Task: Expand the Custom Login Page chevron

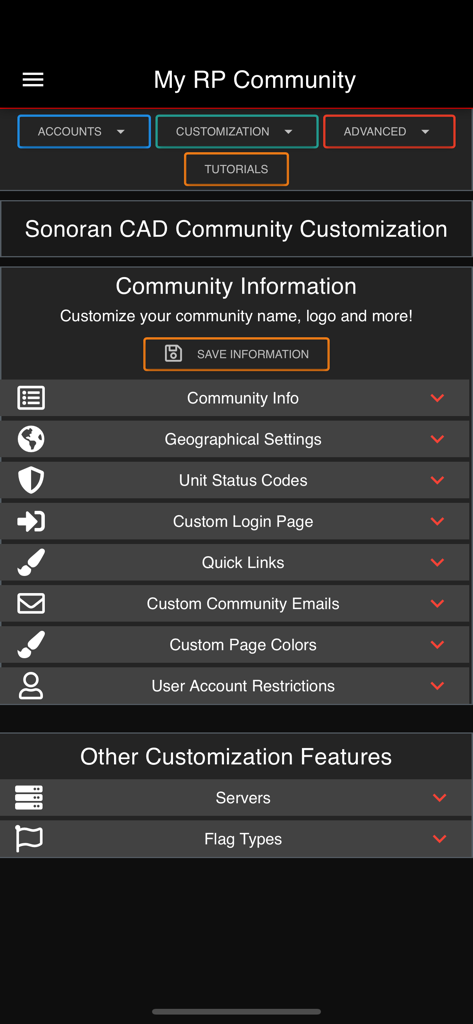Action: pos(438,521)
